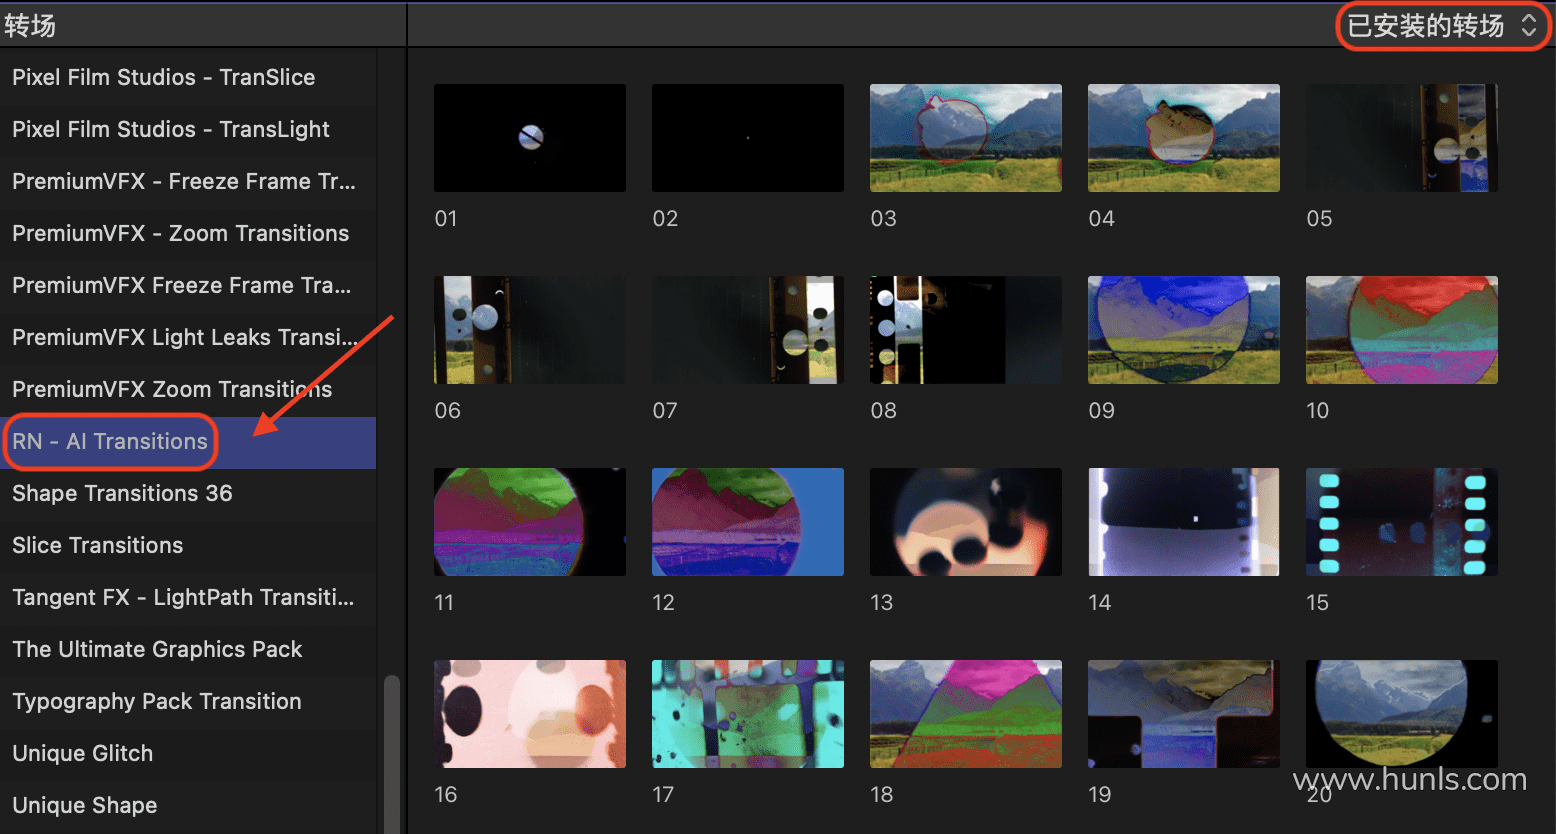The width and height of the screenshot is (1556, 834).
Task: Select transition thumbnail 10
Action: click(x=1402, y=330)
